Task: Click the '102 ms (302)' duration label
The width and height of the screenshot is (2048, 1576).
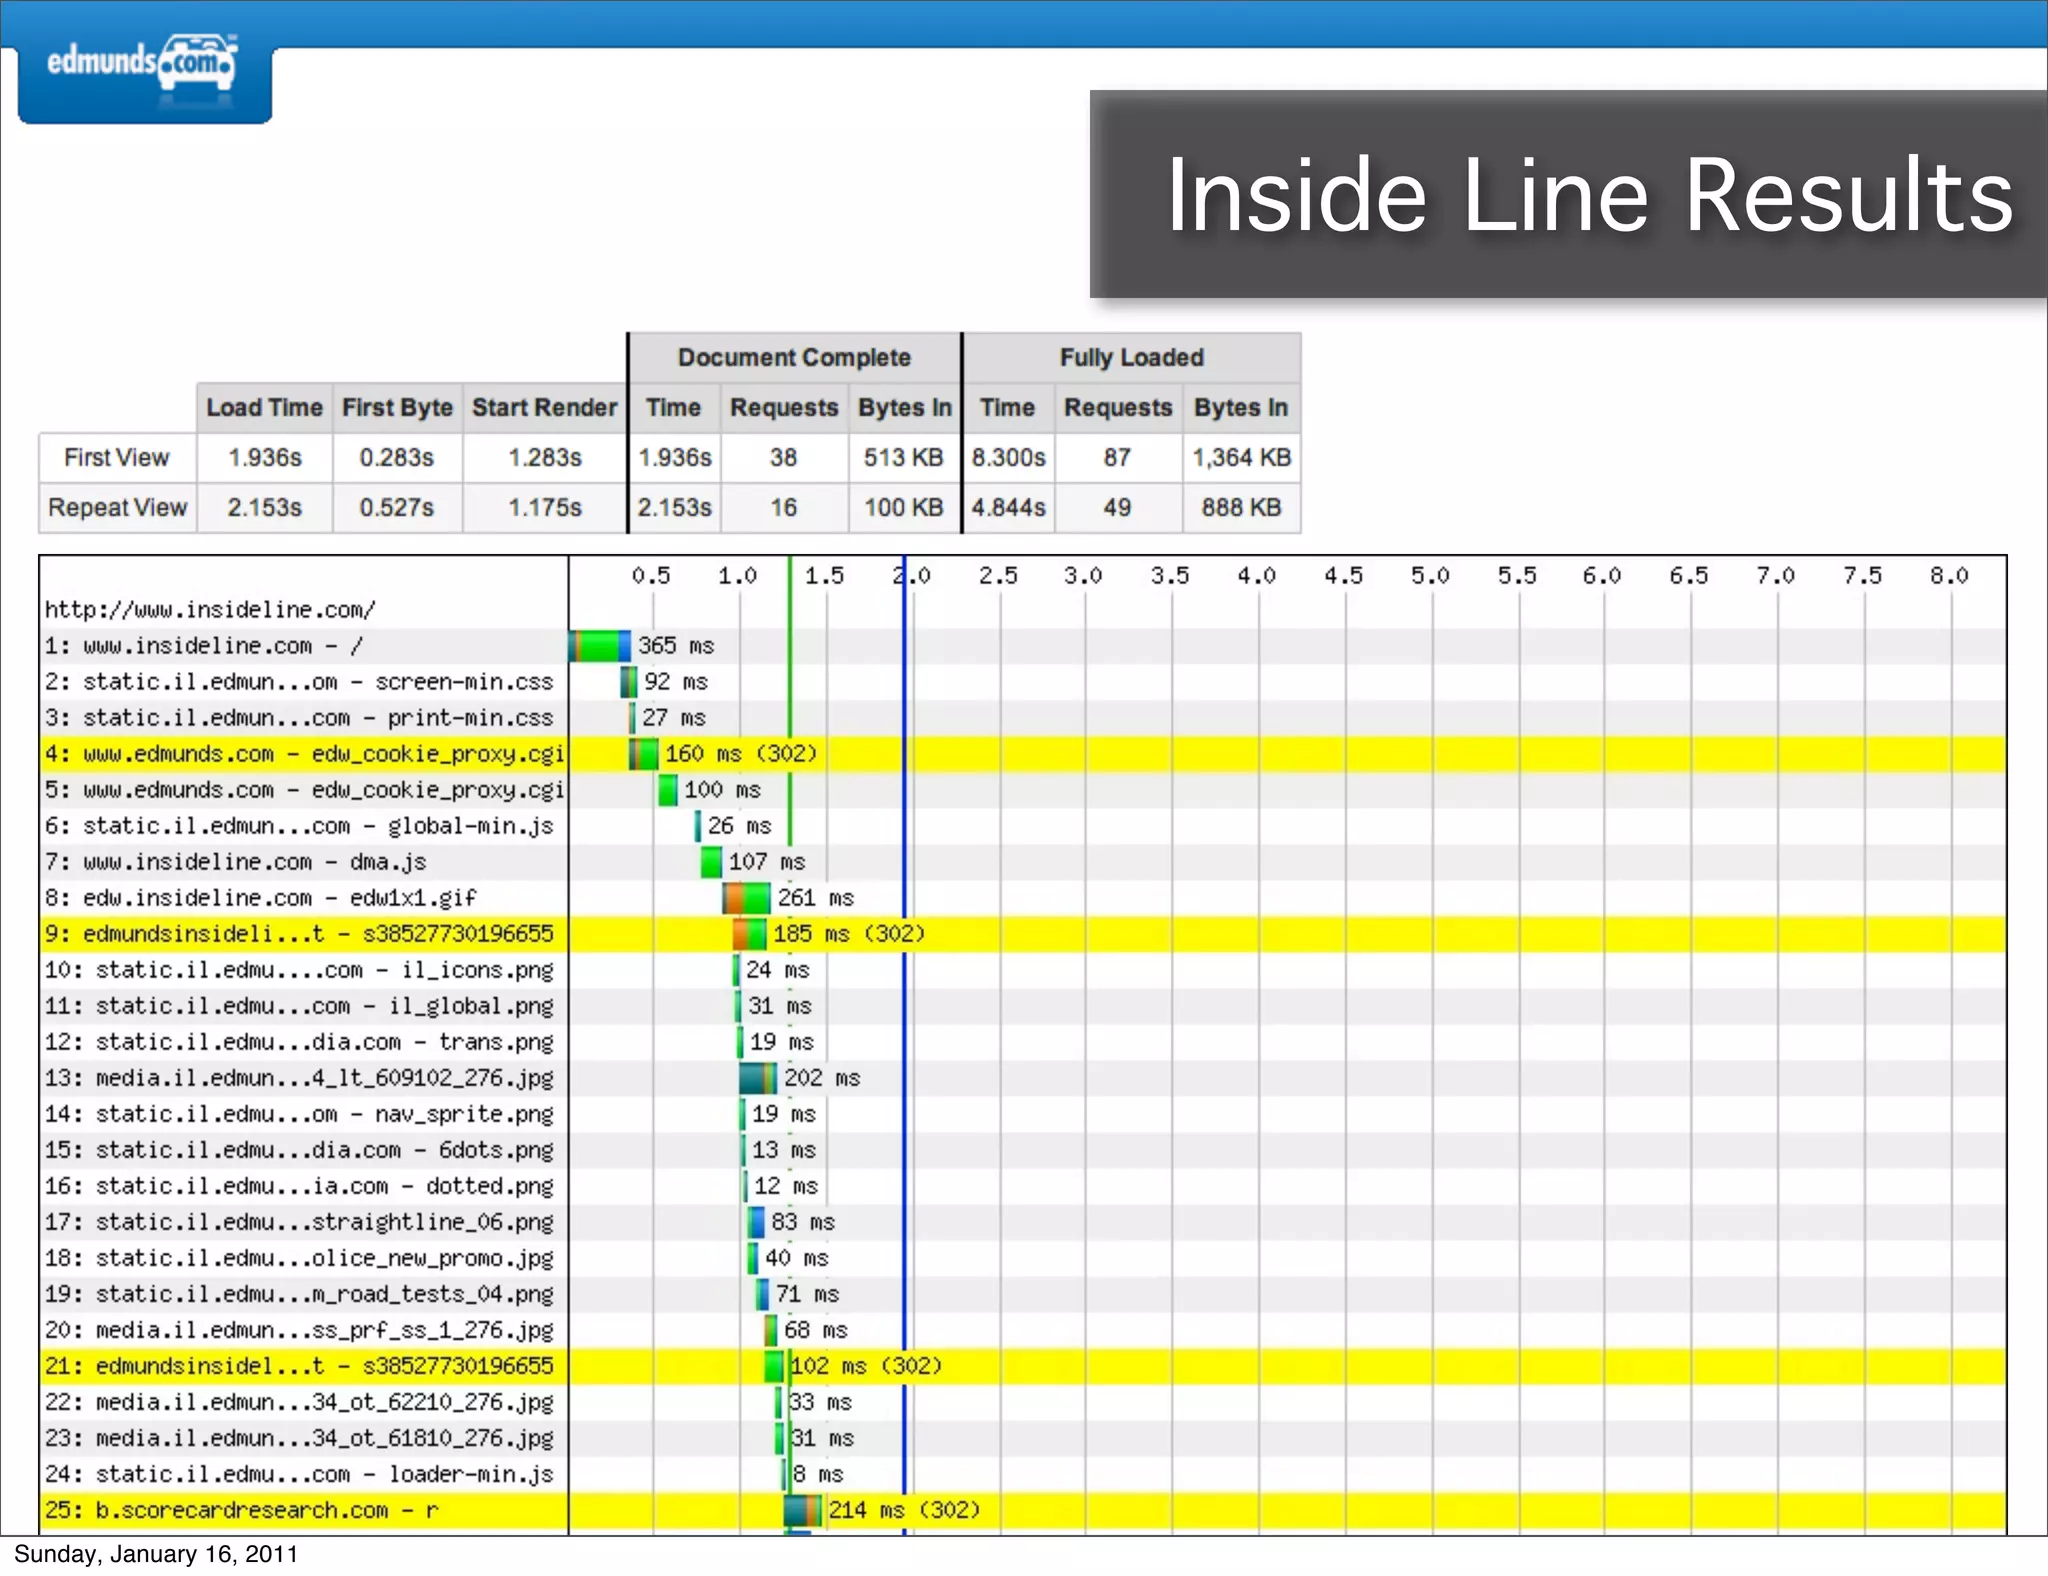Action: point(866,1365)
